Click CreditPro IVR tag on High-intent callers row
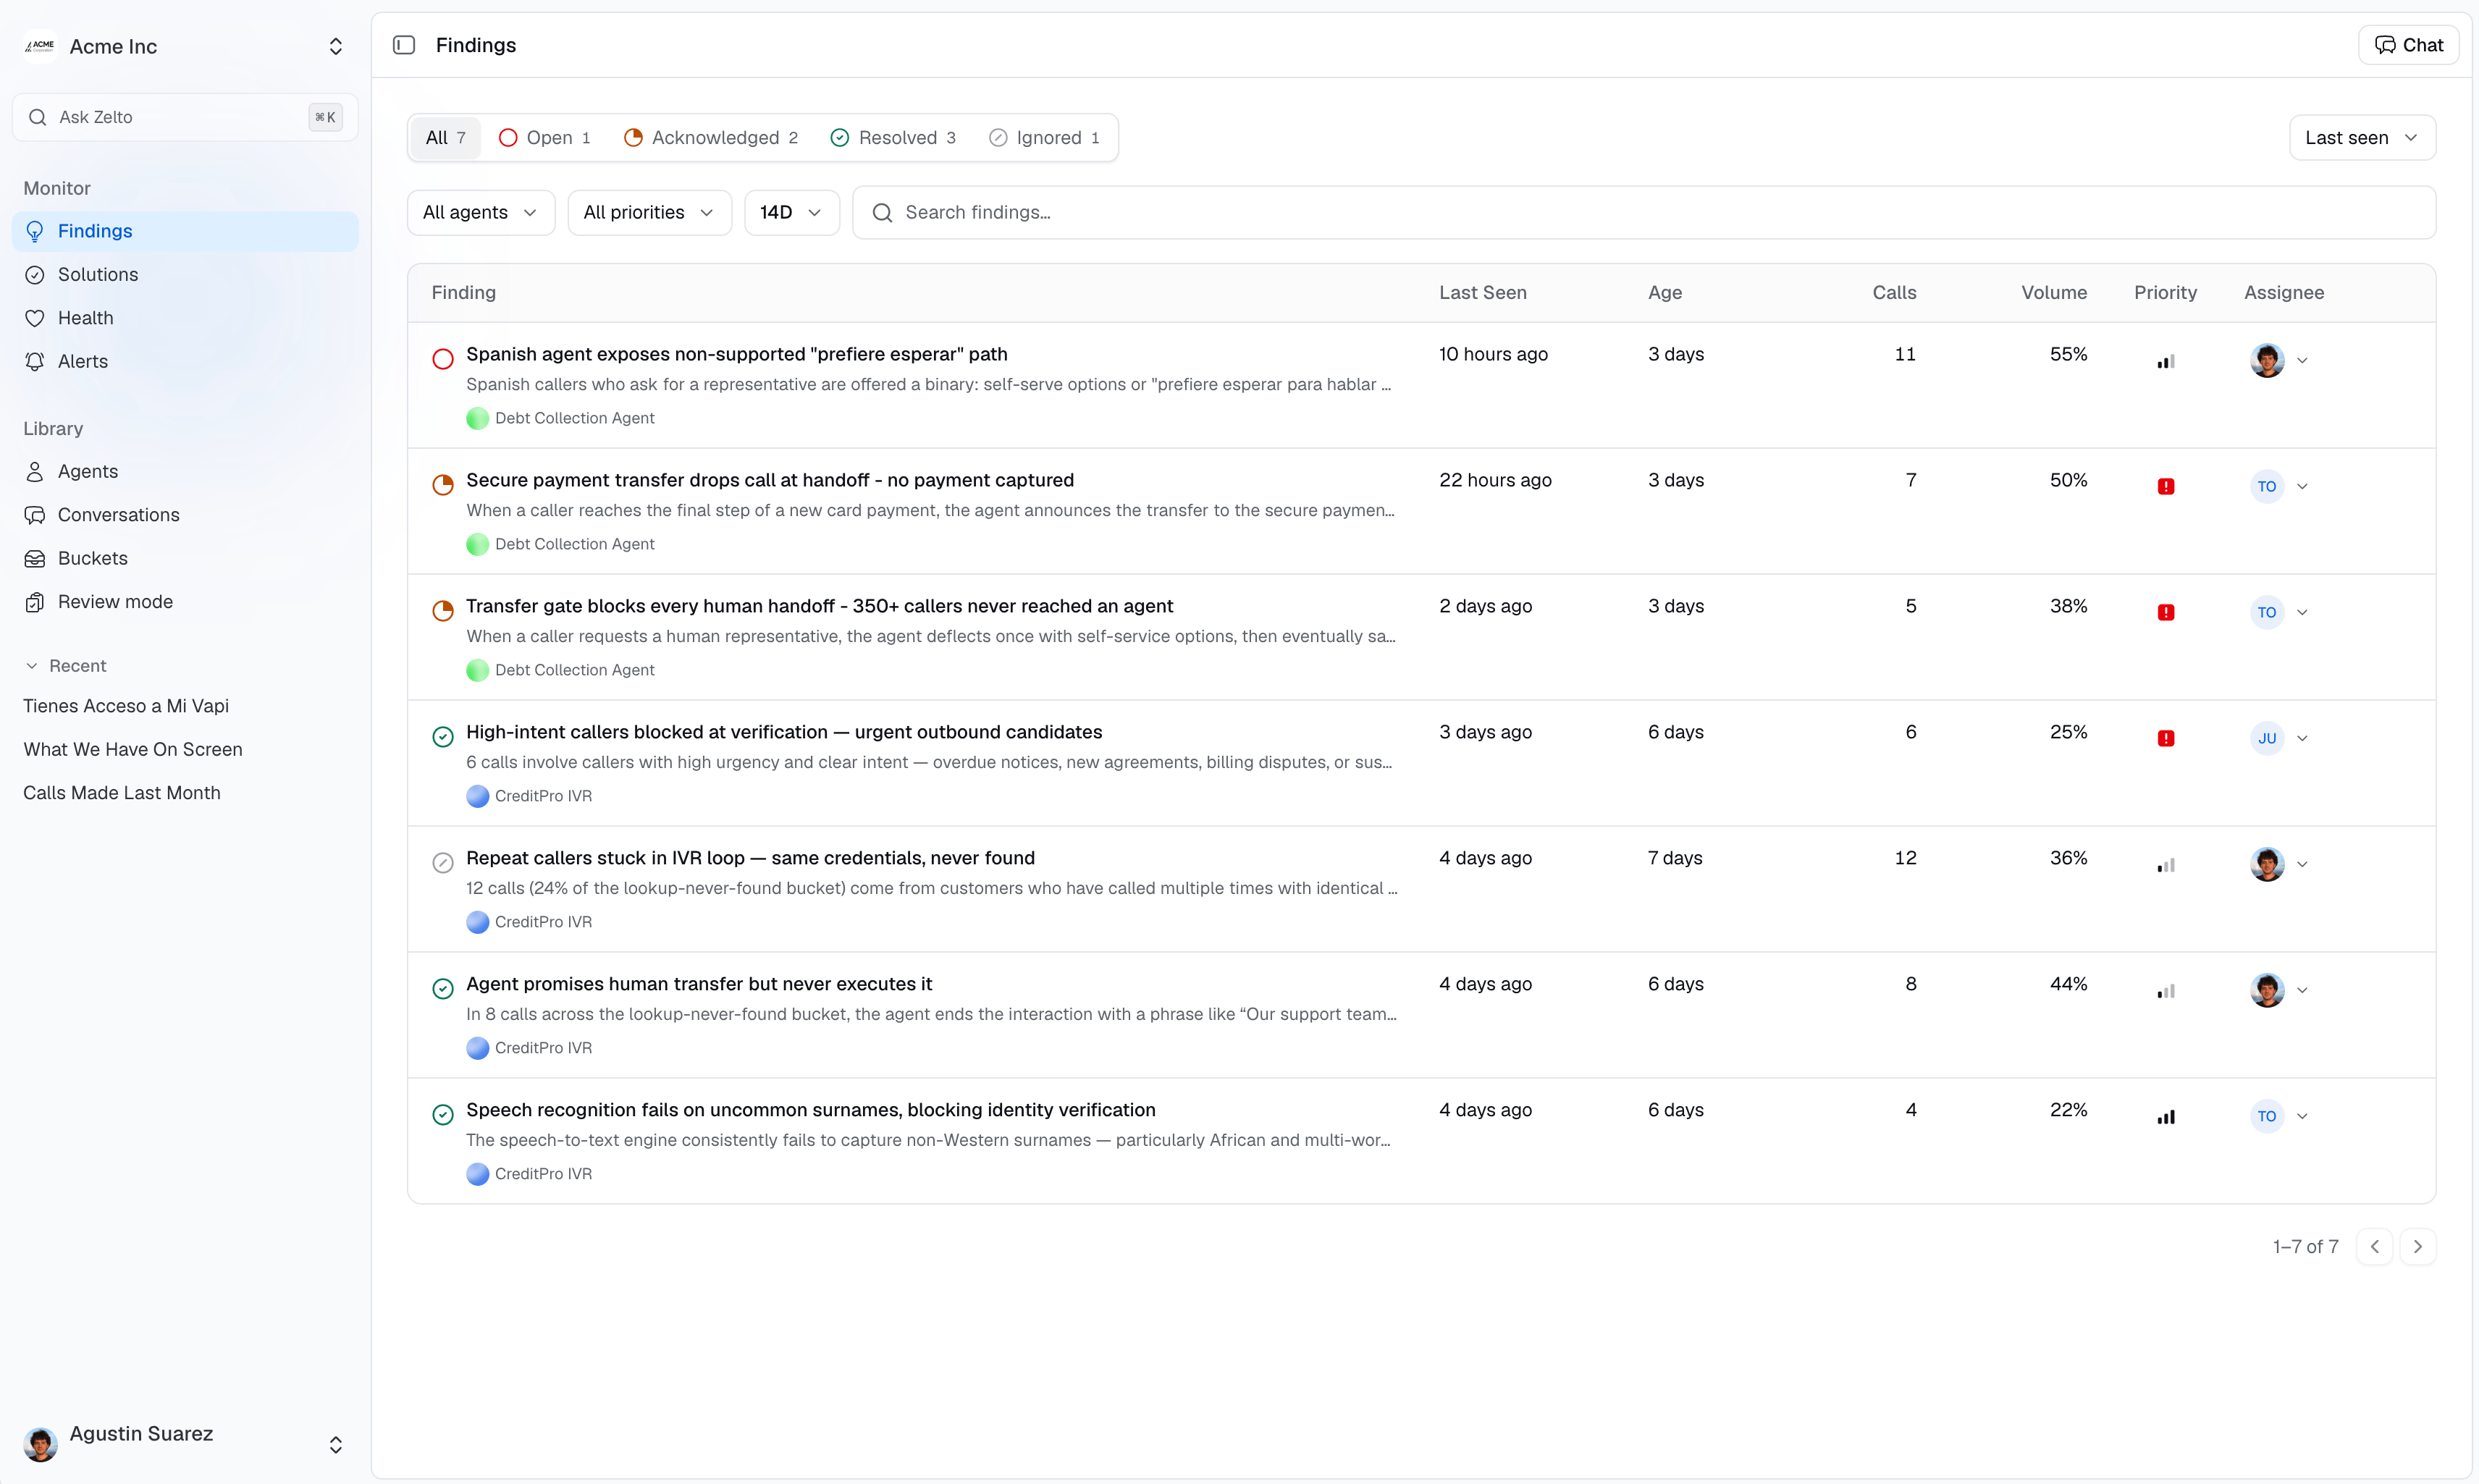 tap(529, 796)
